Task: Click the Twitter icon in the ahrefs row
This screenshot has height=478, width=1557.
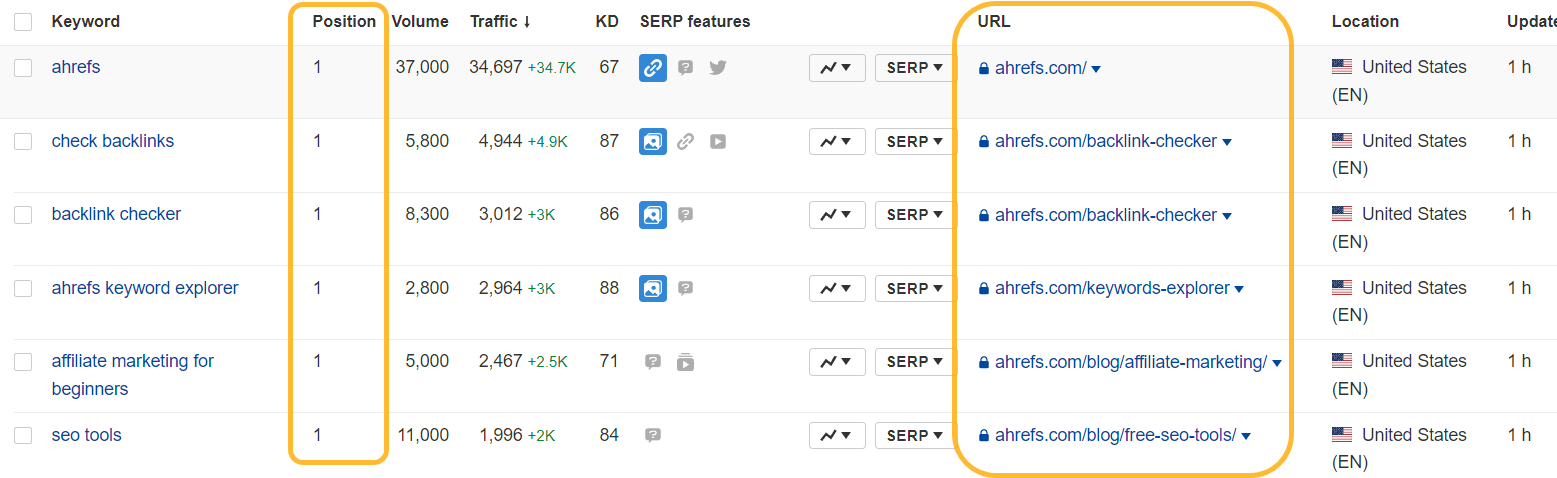Action: coord(717,68)
